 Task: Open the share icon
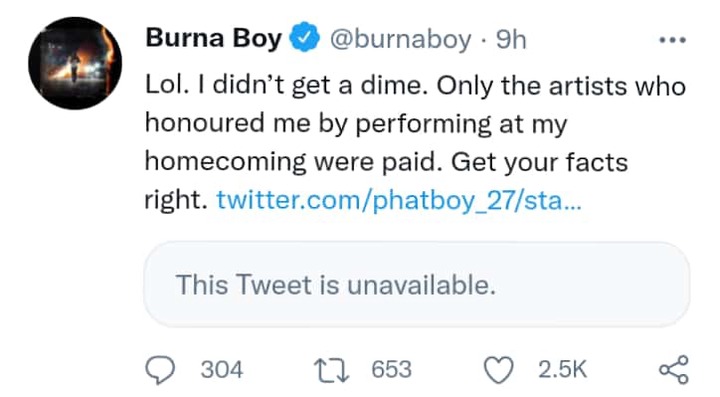674,369
